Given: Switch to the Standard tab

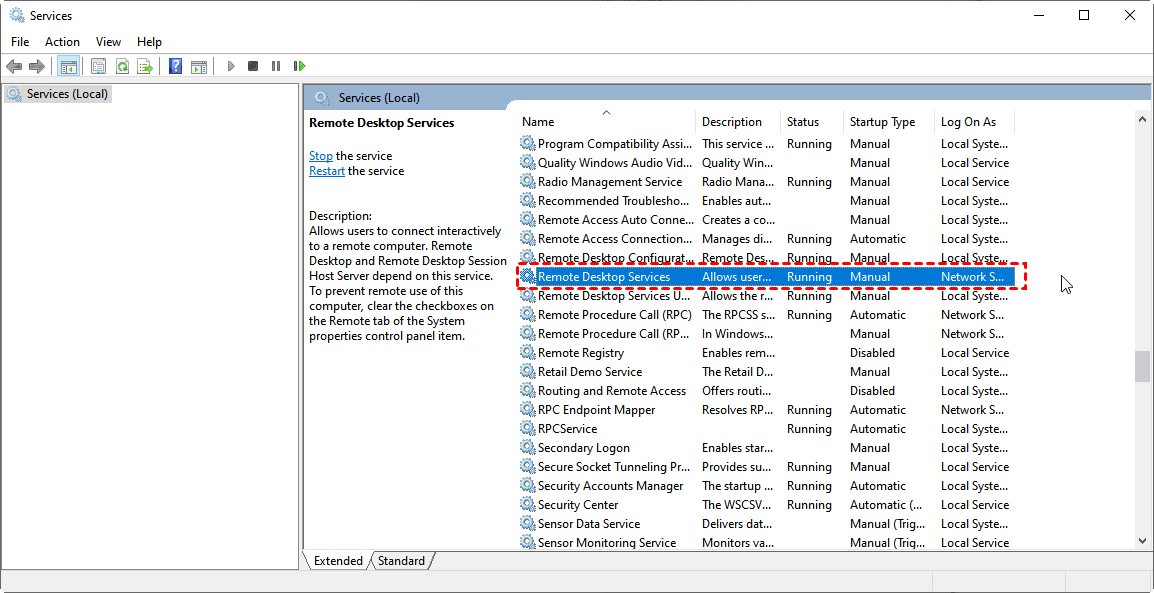Looking at the screenshot, I should (401, 561).
